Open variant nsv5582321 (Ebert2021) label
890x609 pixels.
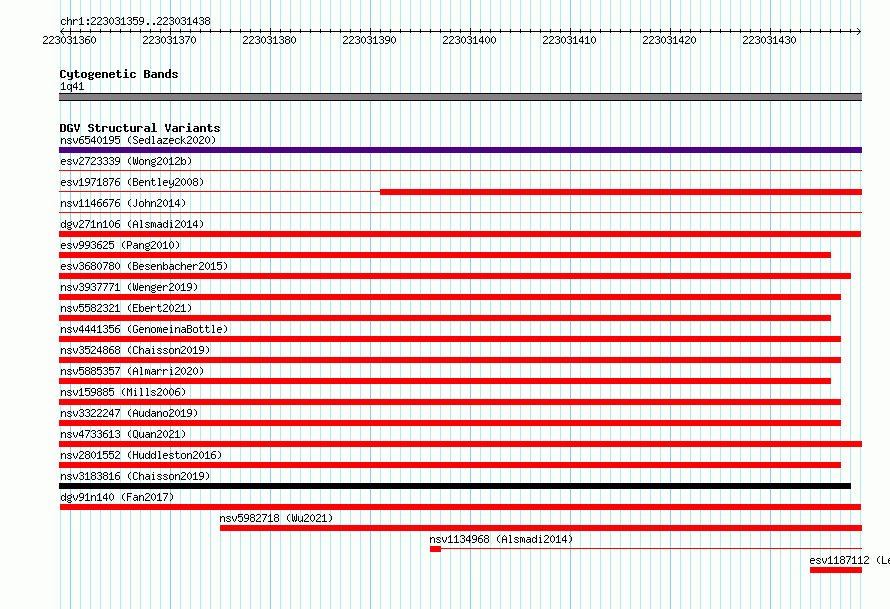[x=126, y=308]
